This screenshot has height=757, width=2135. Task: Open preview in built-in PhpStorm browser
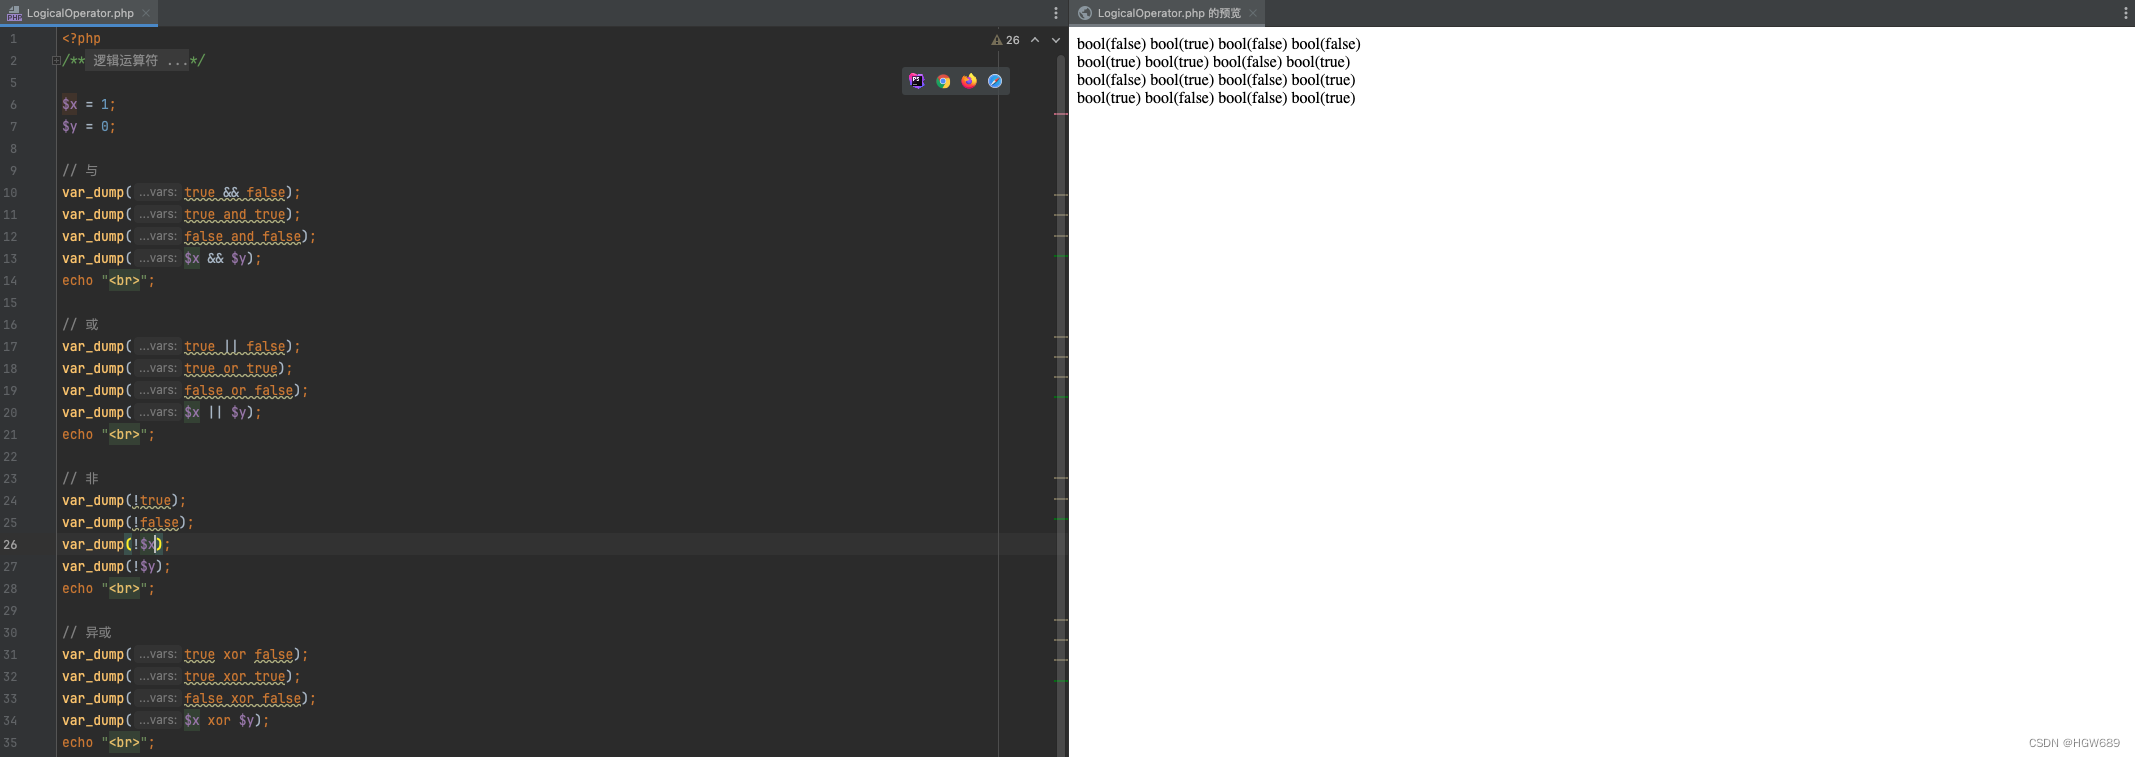point(917,81)
